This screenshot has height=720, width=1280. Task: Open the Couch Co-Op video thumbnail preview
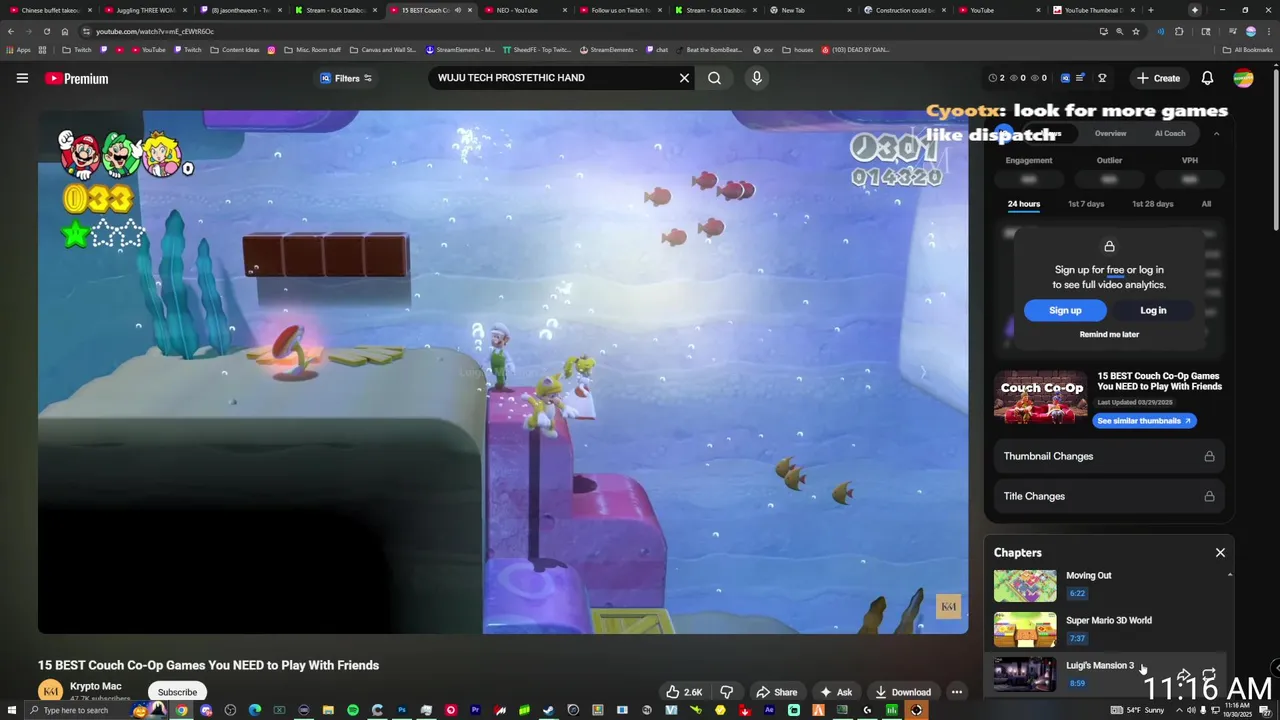(x=1041, y=397)
